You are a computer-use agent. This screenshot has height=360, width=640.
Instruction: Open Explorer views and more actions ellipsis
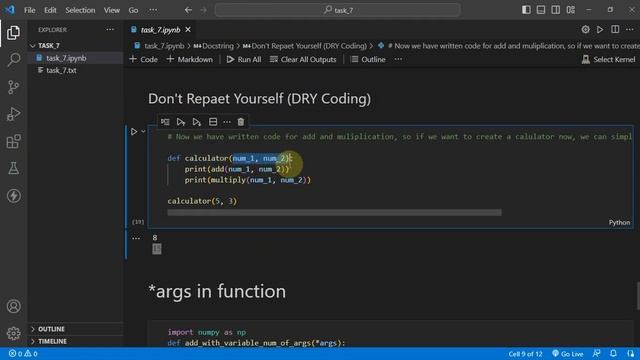(110, 29)
